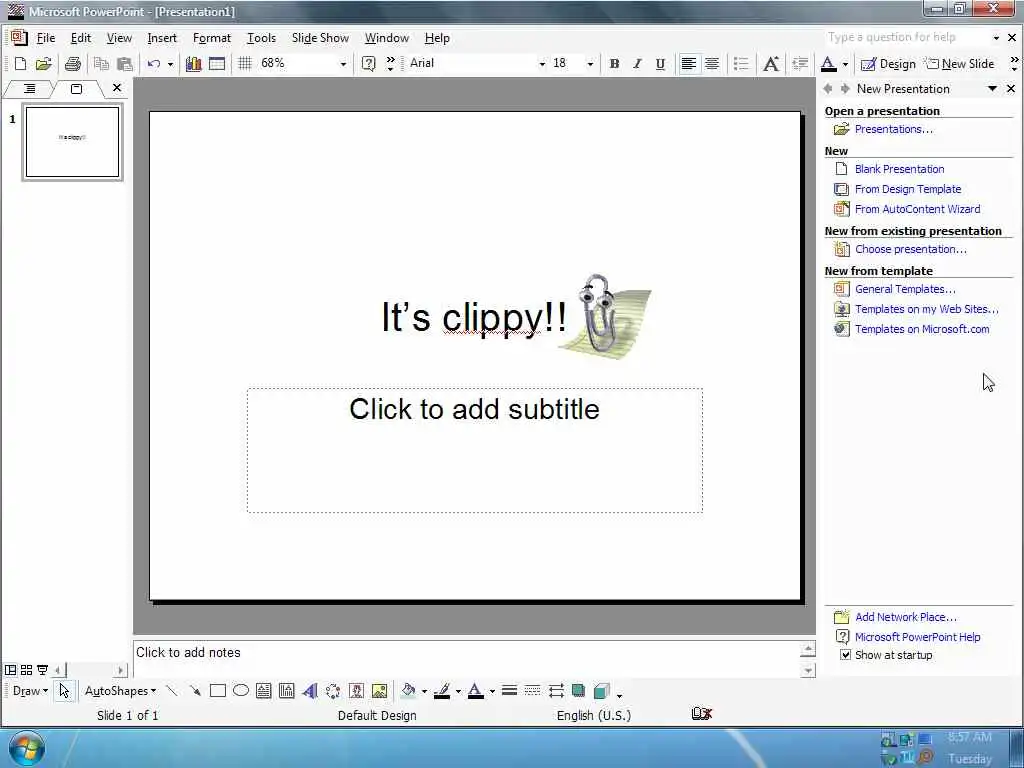Apply 3-D Style from drawing toolbar

(601, 691)
